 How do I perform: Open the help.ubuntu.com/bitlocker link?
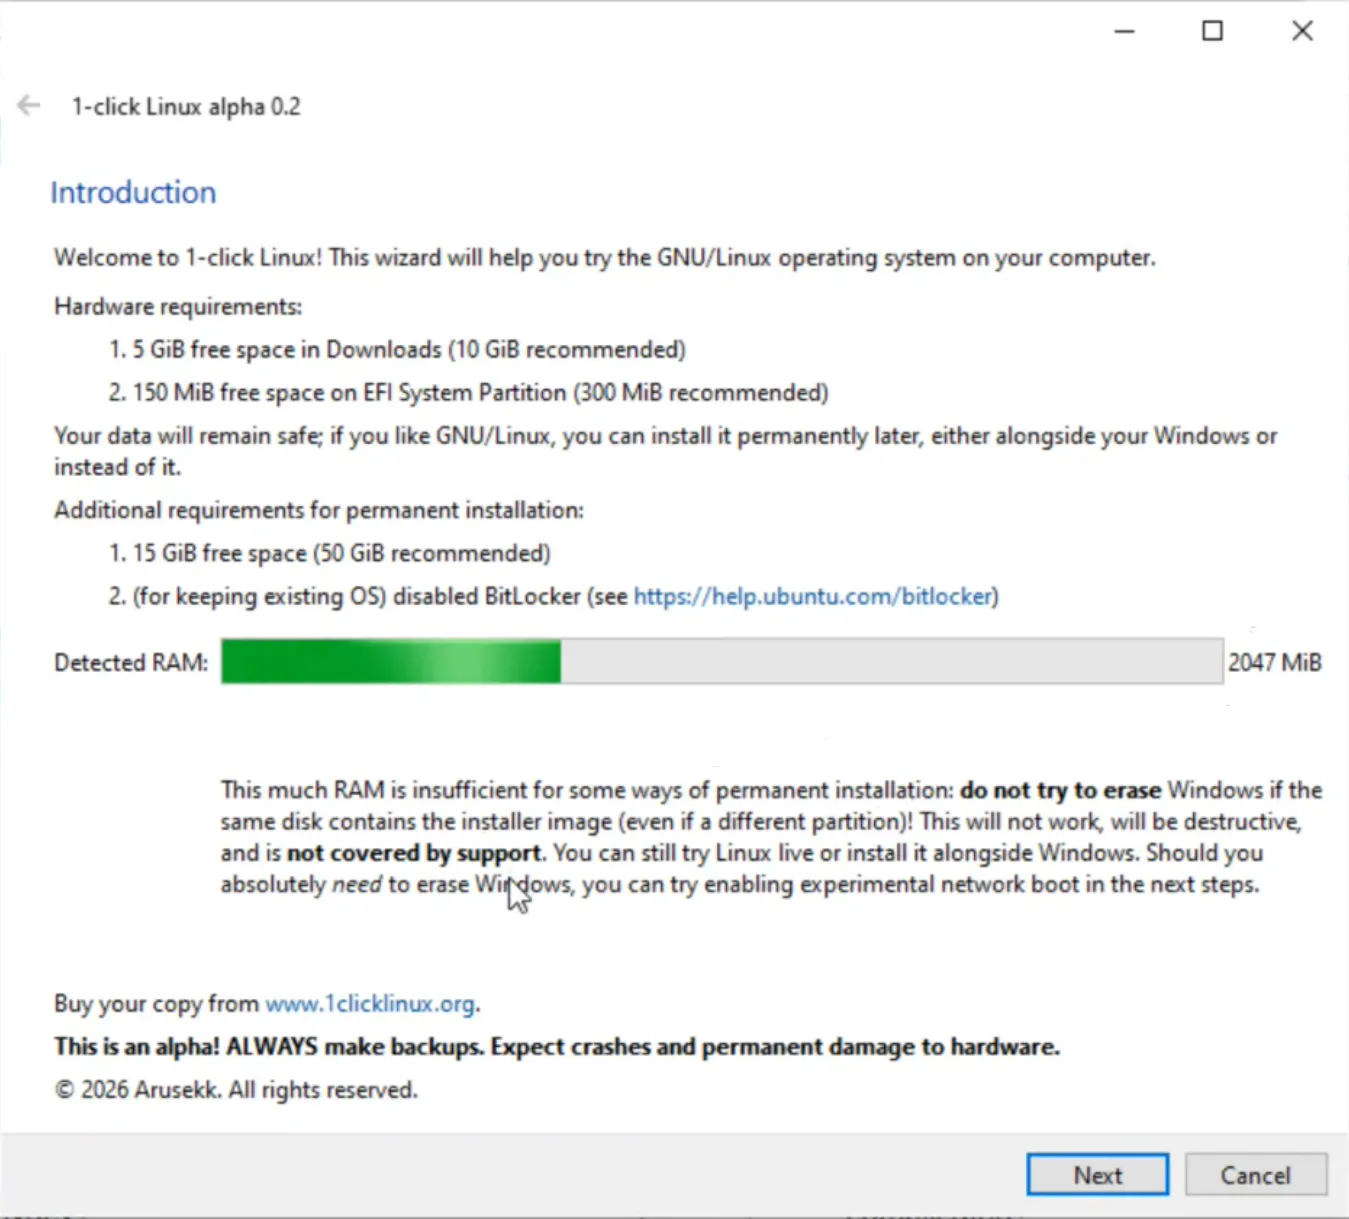[813, 597]
